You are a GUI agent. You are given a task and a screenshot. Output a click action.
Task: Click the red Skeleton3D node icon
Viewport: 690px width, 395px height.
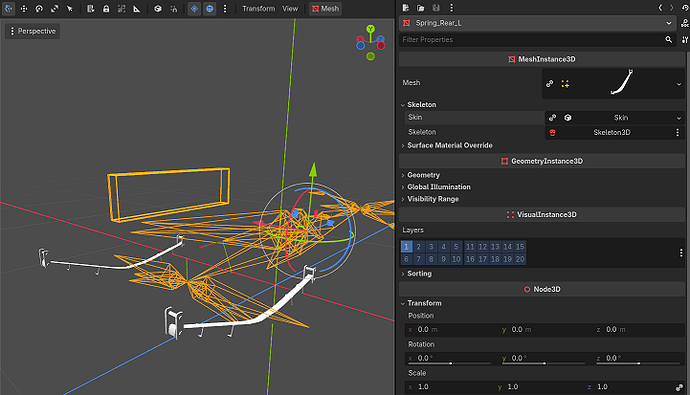552,132
